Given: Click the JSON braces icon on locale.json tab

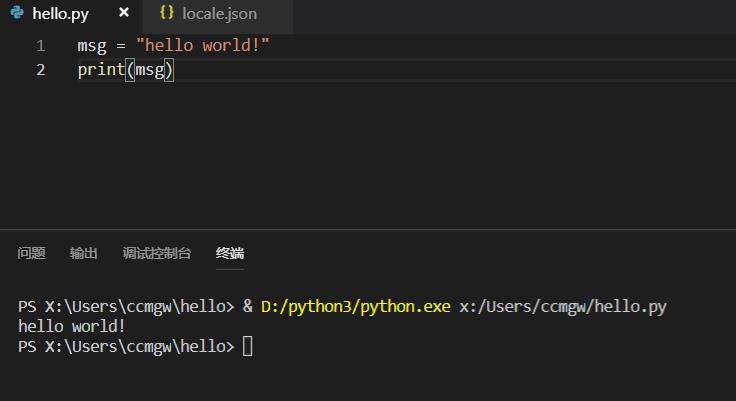Looking at the screenshot, I should [167, 13].
